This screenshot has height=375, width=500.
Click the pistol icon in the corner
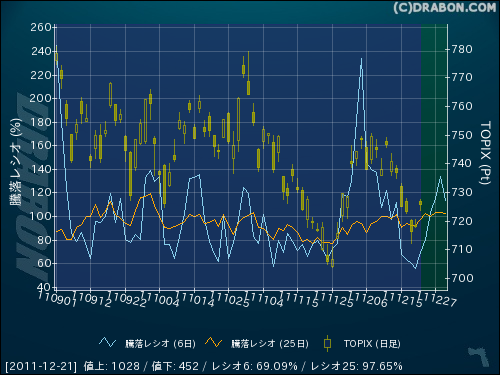click(479, 357)
